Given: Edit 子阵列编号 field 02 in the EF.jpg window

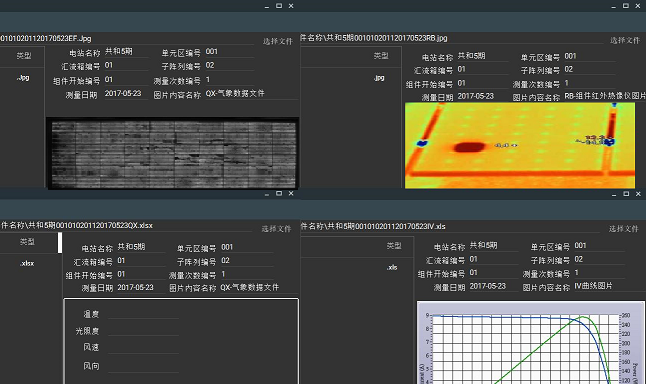Looking at the screenshot, I should pyautogui.click(x=229, y=66).
